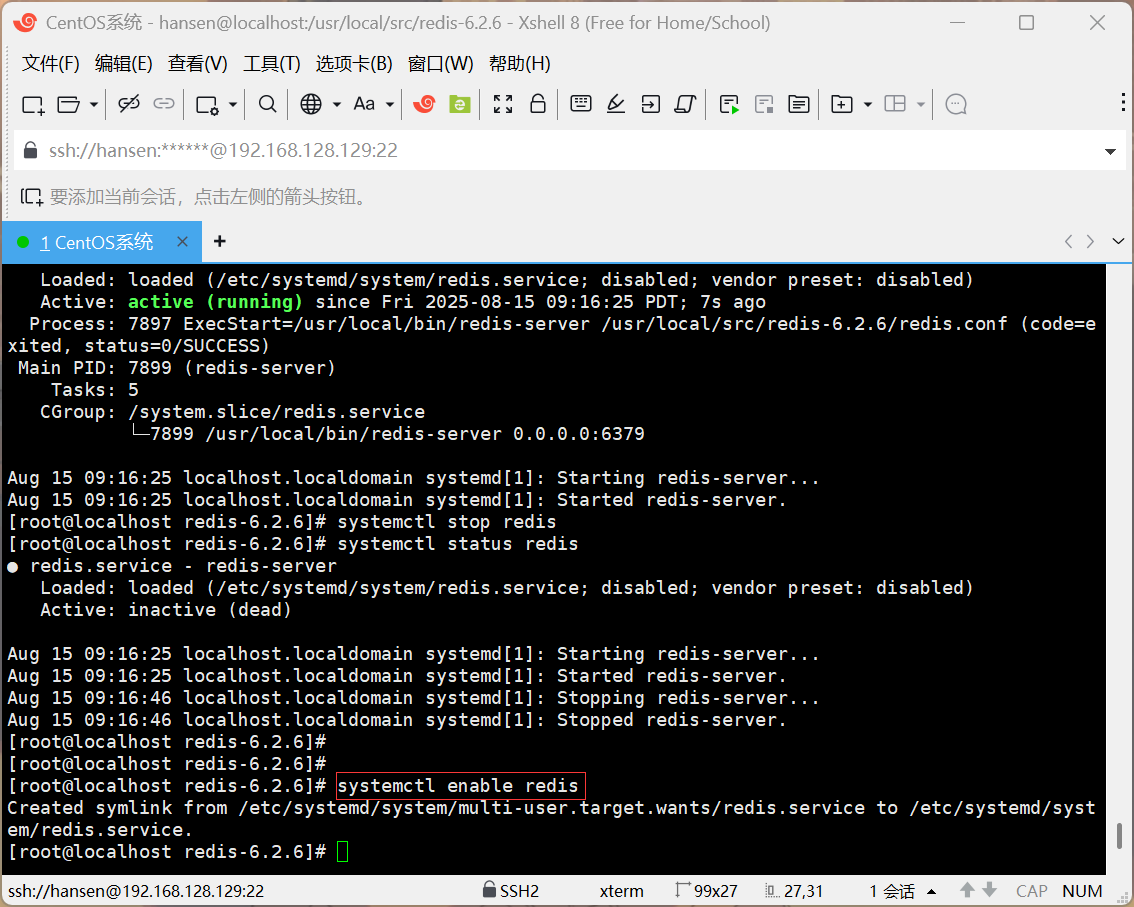The image size is (1134, 907).
Task: Click the Disconnect session icon
Action: pyautogui.click(x=129, y=104)
